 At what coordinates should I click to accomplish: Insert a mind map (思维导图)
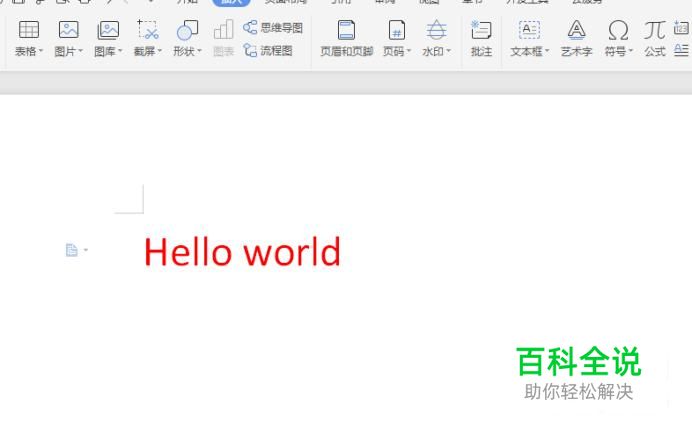273,28
